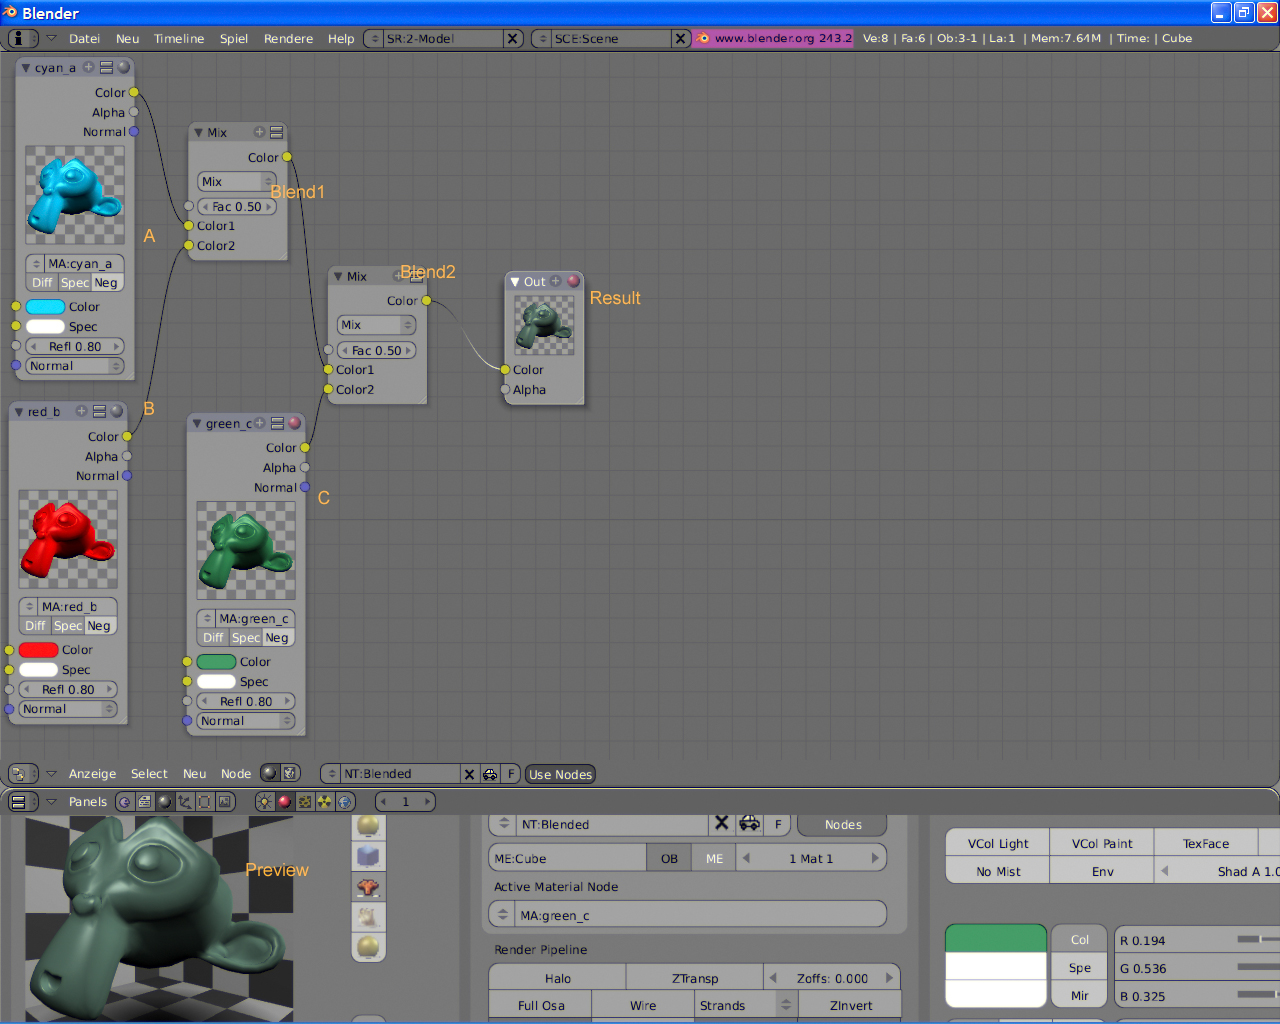Image resolution: width=1280 pixels, height=1024 pixels.
Task: Collapse the cyan_a node with its triangle
Action: (x=26, y=68)
